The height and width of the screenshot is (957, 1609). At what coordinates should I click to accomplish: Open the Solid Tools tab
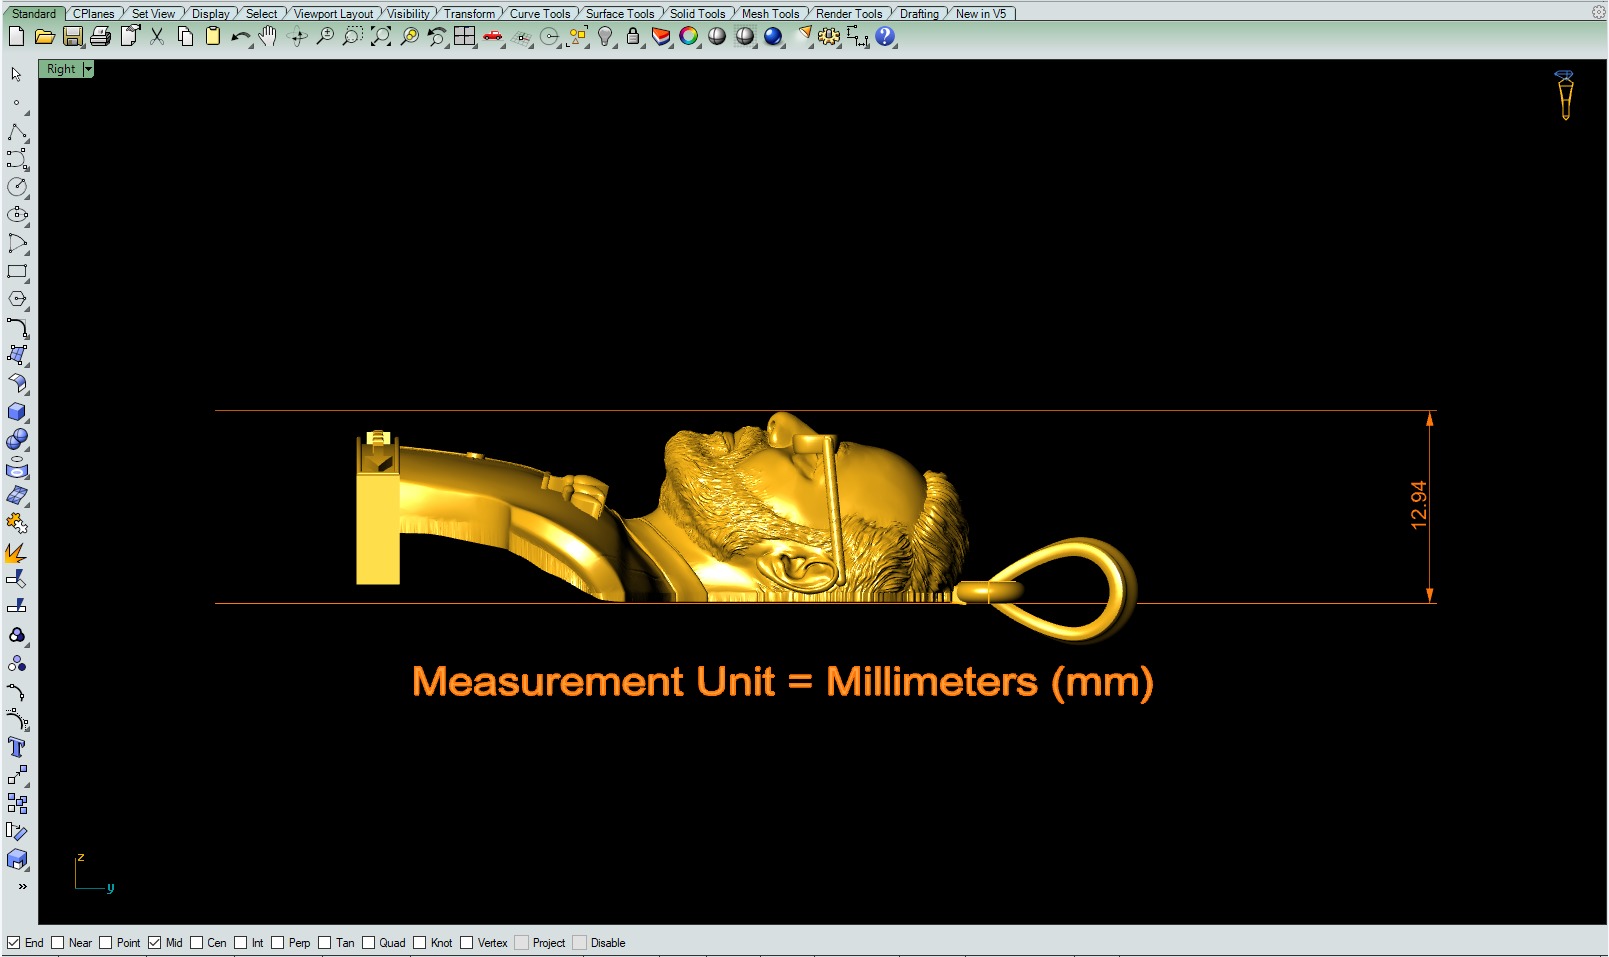click(x=697, y=14)
